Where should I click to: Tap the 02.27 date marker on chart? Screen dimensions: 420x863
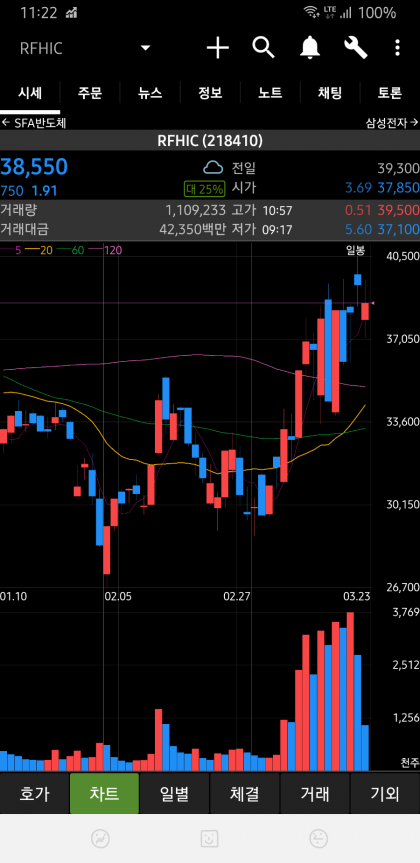237,596
